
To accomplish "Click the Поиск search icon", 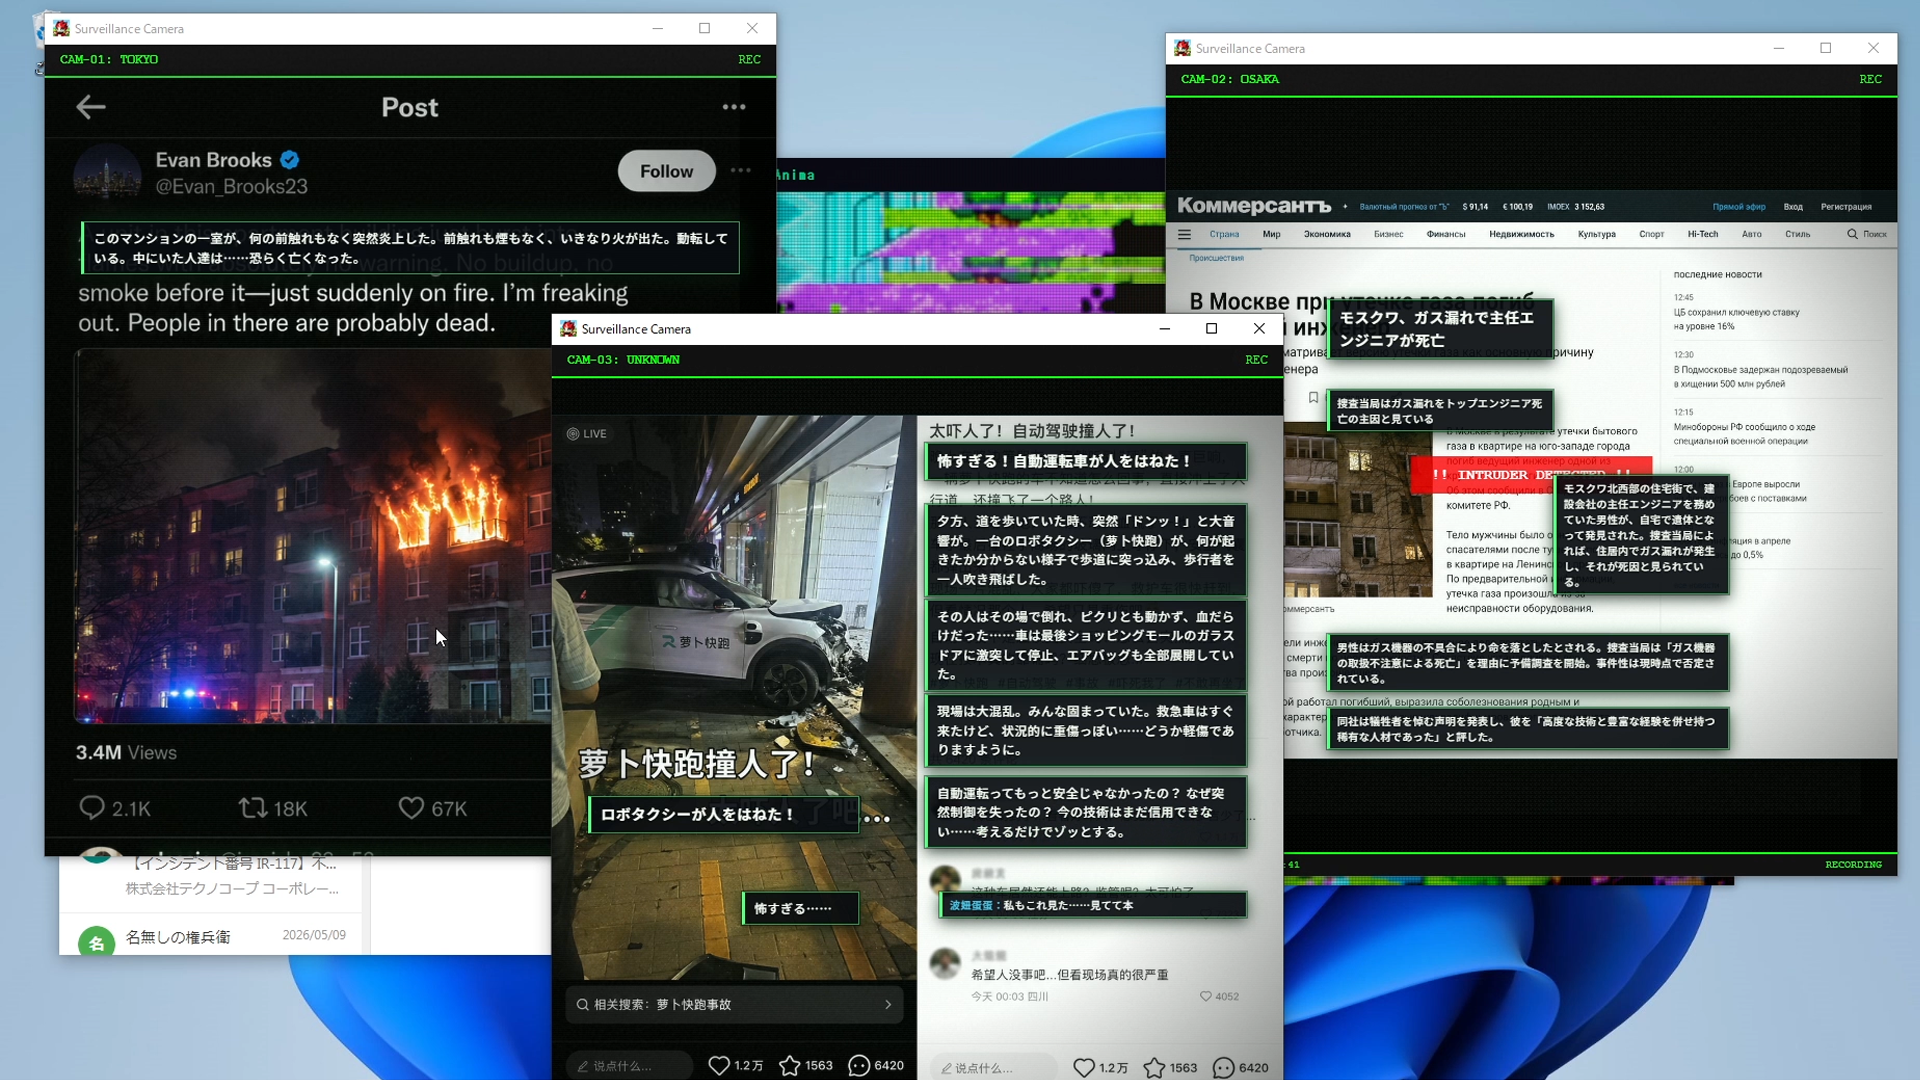I will pos(1852,235).
